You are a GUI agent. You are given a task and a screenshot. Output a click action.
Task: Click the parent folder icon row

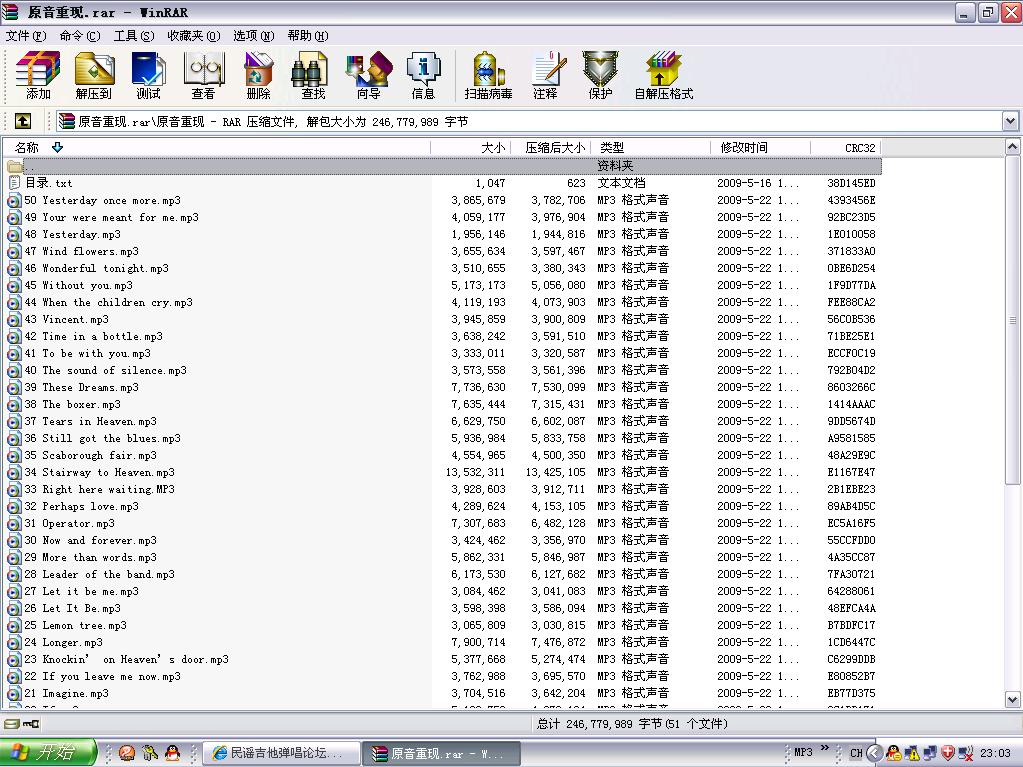point(14,166)
